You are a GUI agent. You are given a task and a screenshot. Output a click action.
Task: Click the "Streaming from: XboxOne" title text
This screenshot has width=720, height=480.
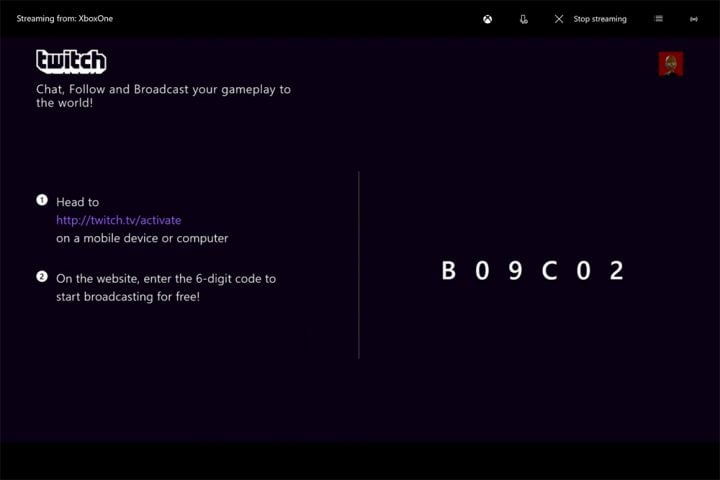click(65, 19)
